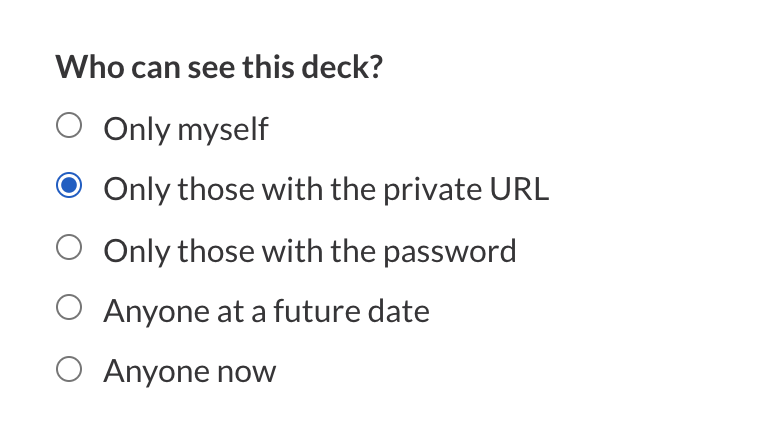Click the 'Who can see this deck?' heading
Screen dimensions: 778x422
click(220, 68)
